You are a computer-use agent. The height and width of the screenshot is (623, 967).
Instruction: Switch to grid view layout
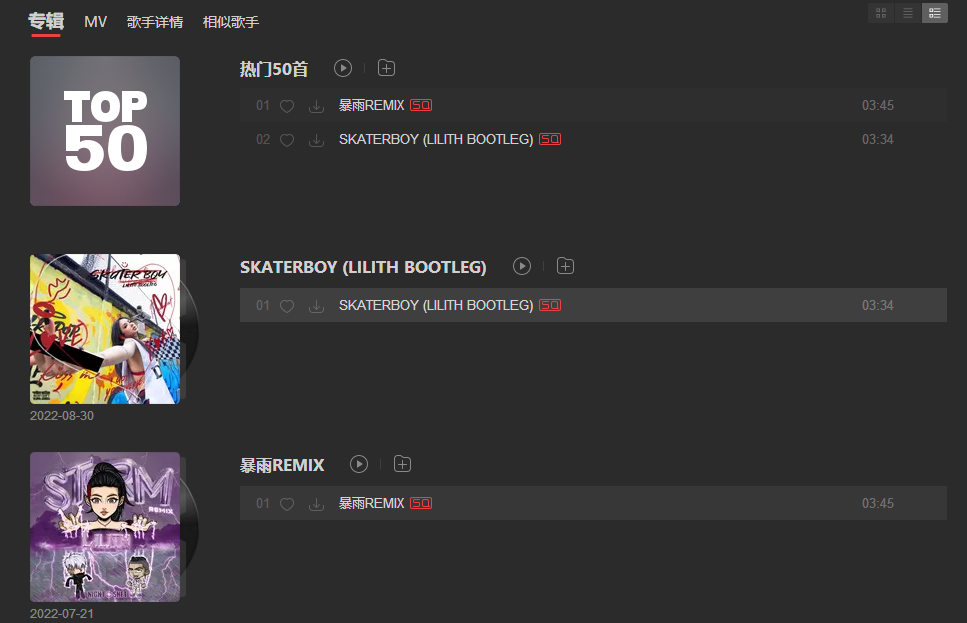click(881, 13)
